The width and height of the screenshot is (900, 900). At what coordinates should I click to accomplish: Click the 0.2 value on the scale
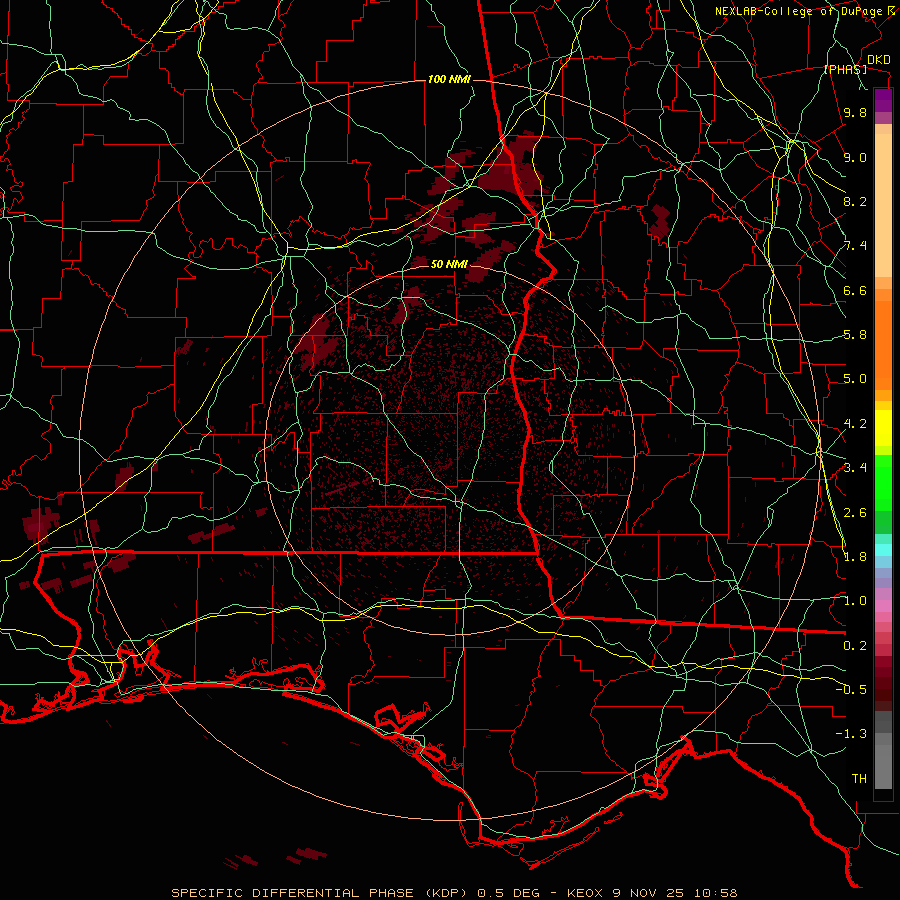(855, 646)
